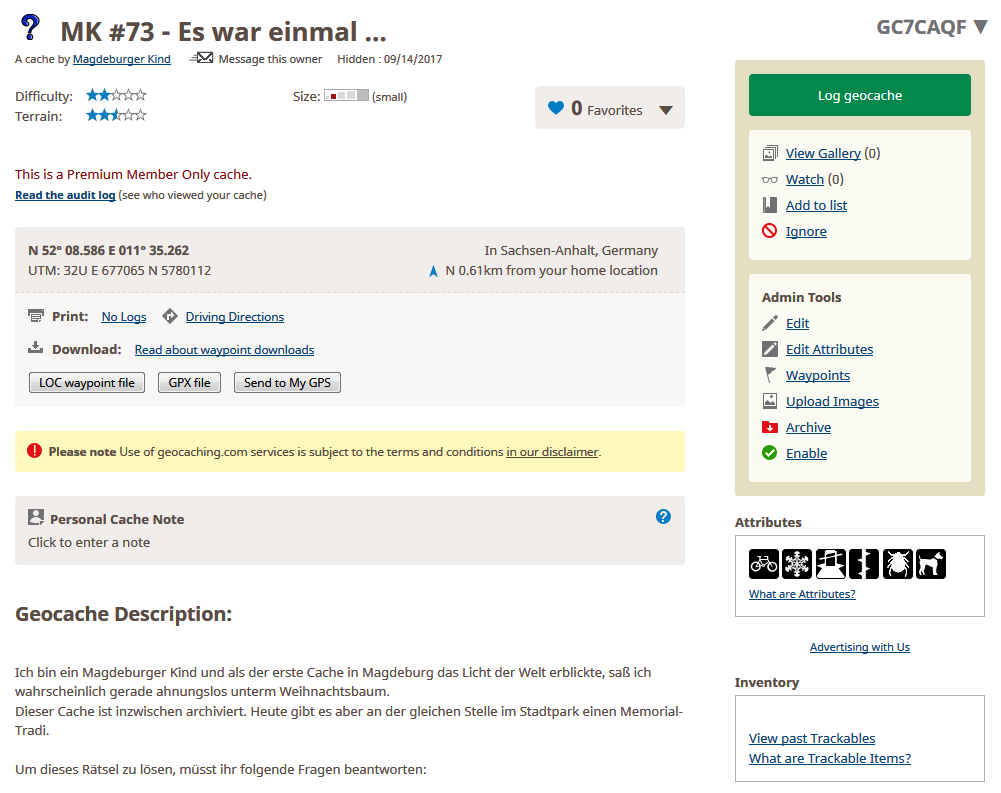Screen dimensions: 1001x793
Task: Click the Send to My GPS button
Action: point(287,382)
